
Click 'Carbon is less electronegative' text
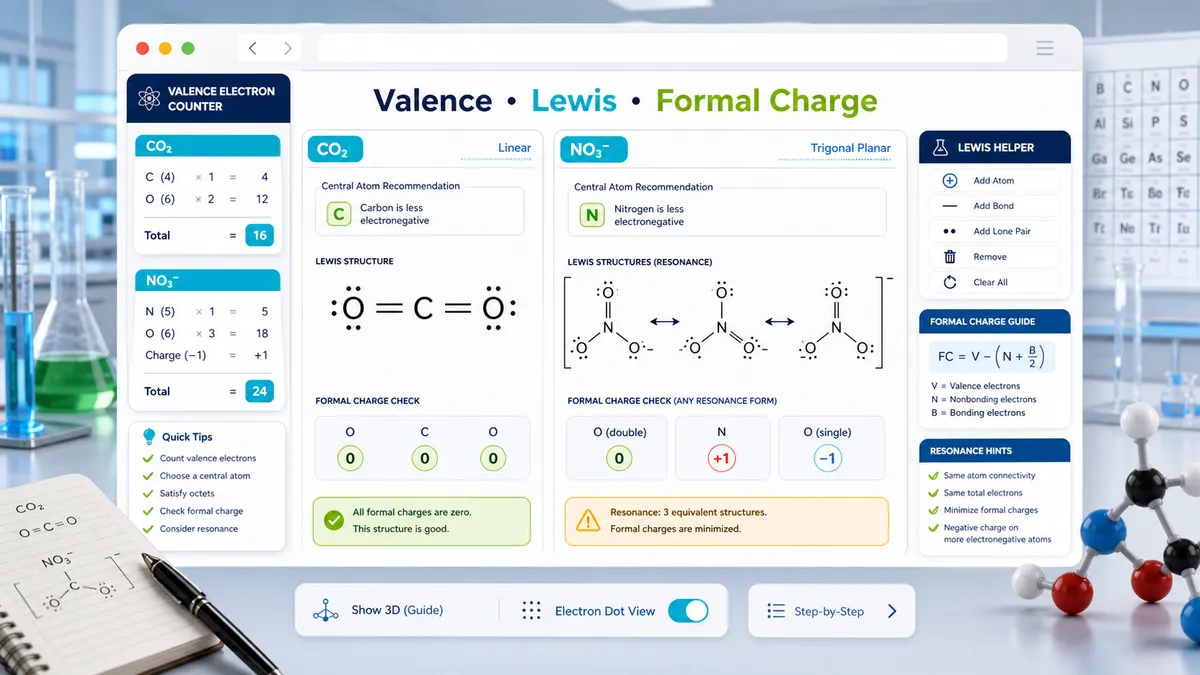pos(392,214)
